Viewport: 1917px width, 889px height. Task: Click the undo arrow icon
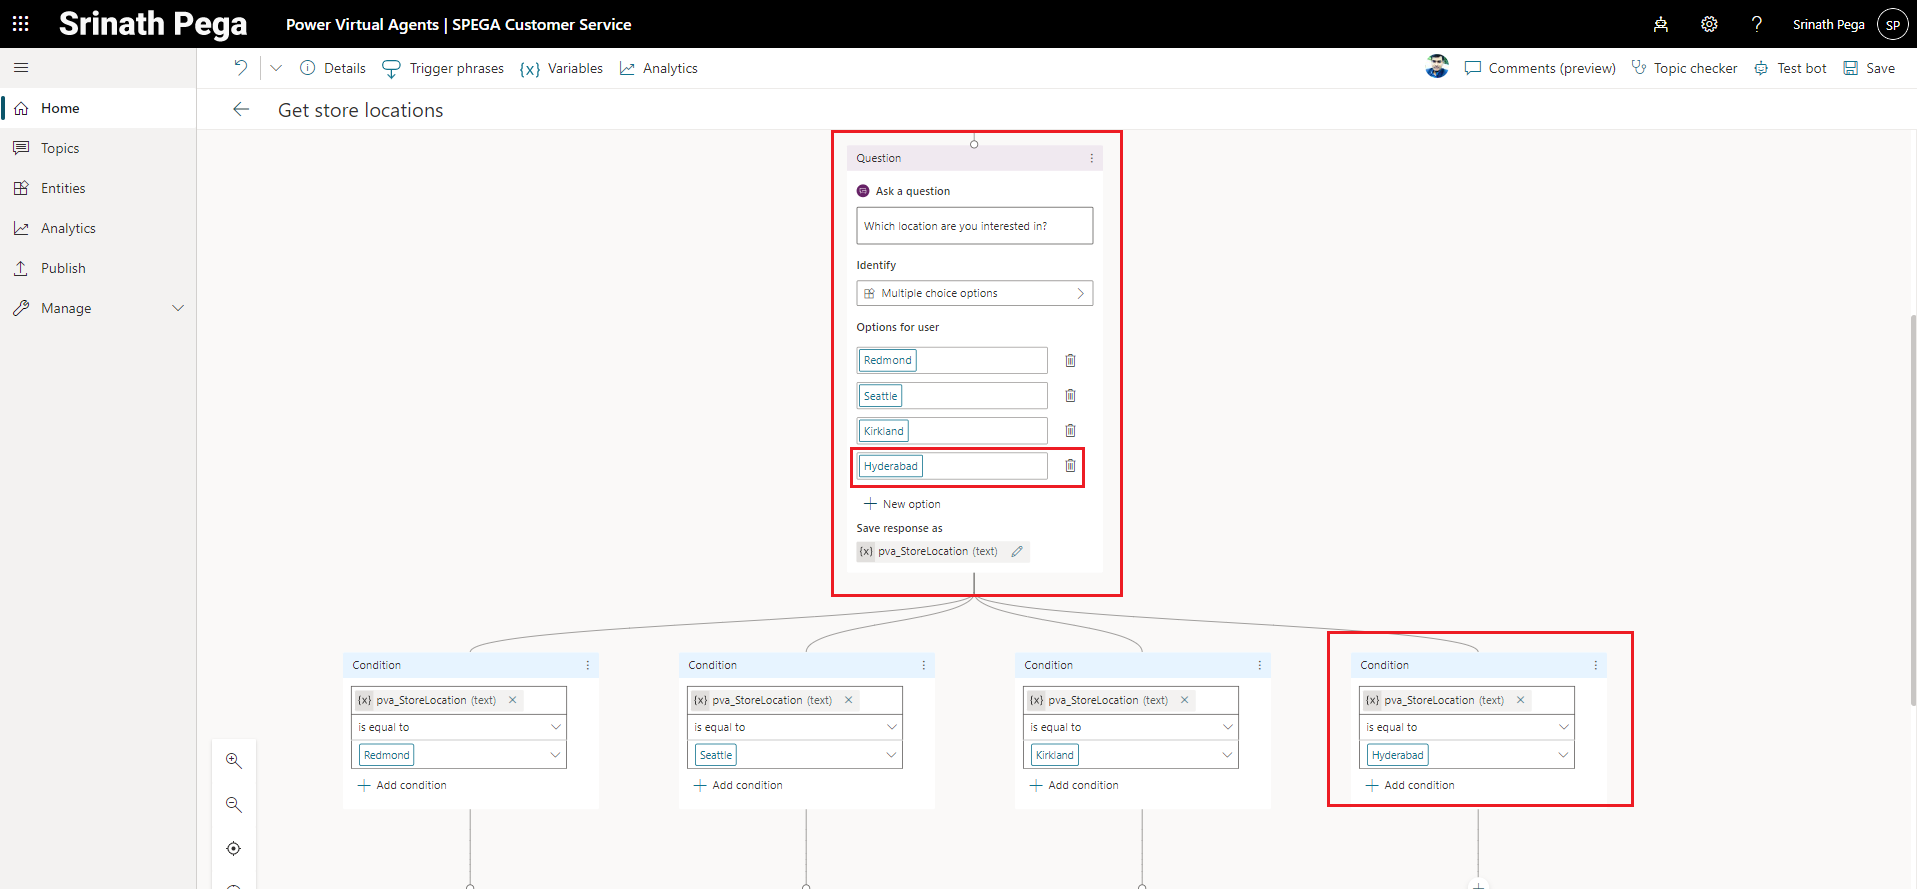[x=240, y=68]
